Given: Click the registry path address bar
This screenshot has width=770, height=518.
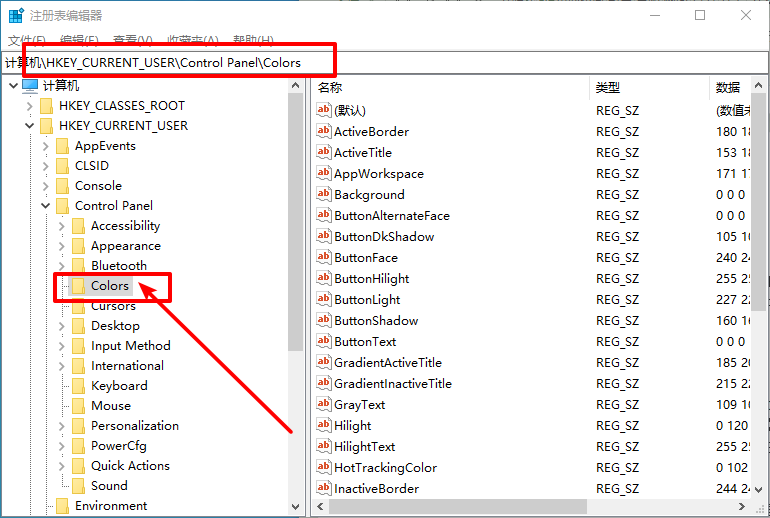Looking at the screenshot, I should coord(385,63).
